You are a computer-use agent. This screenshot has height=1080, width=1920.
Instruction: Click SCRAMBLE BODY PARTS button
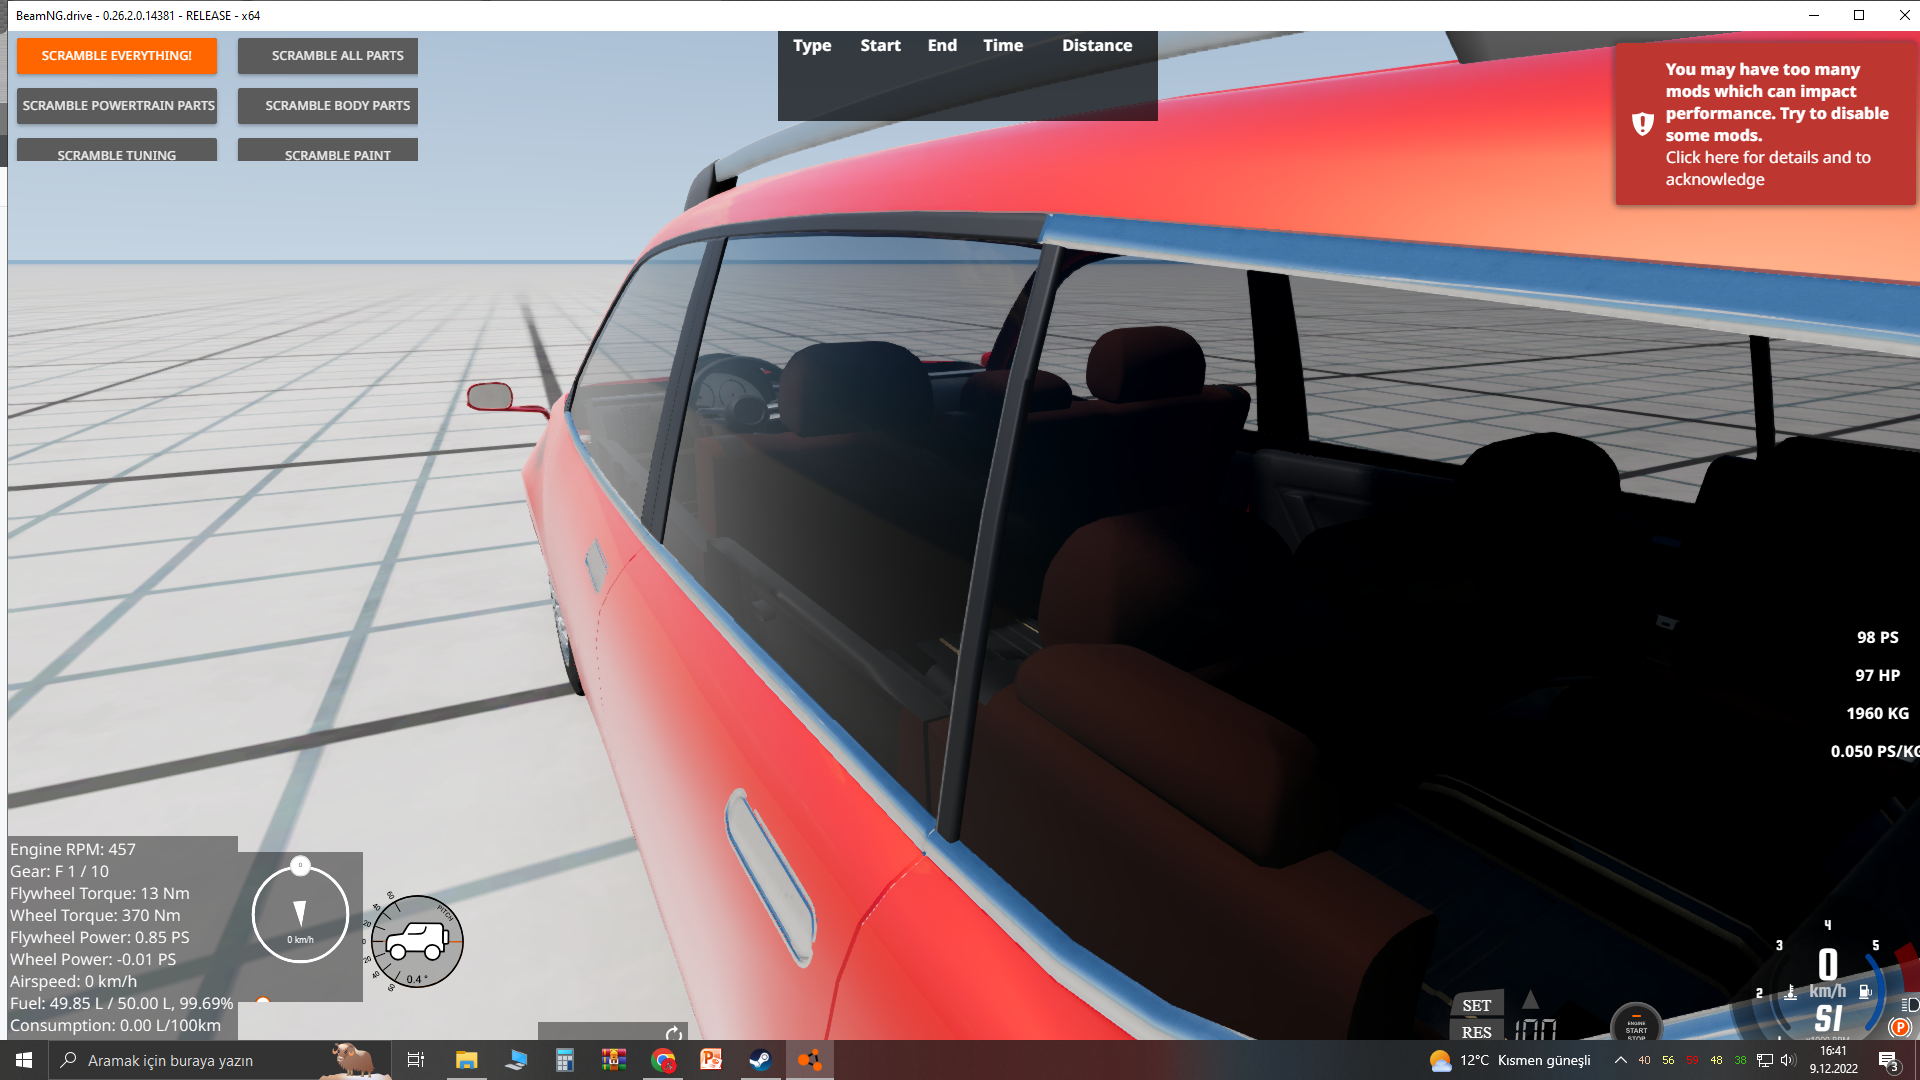[328, 106]
